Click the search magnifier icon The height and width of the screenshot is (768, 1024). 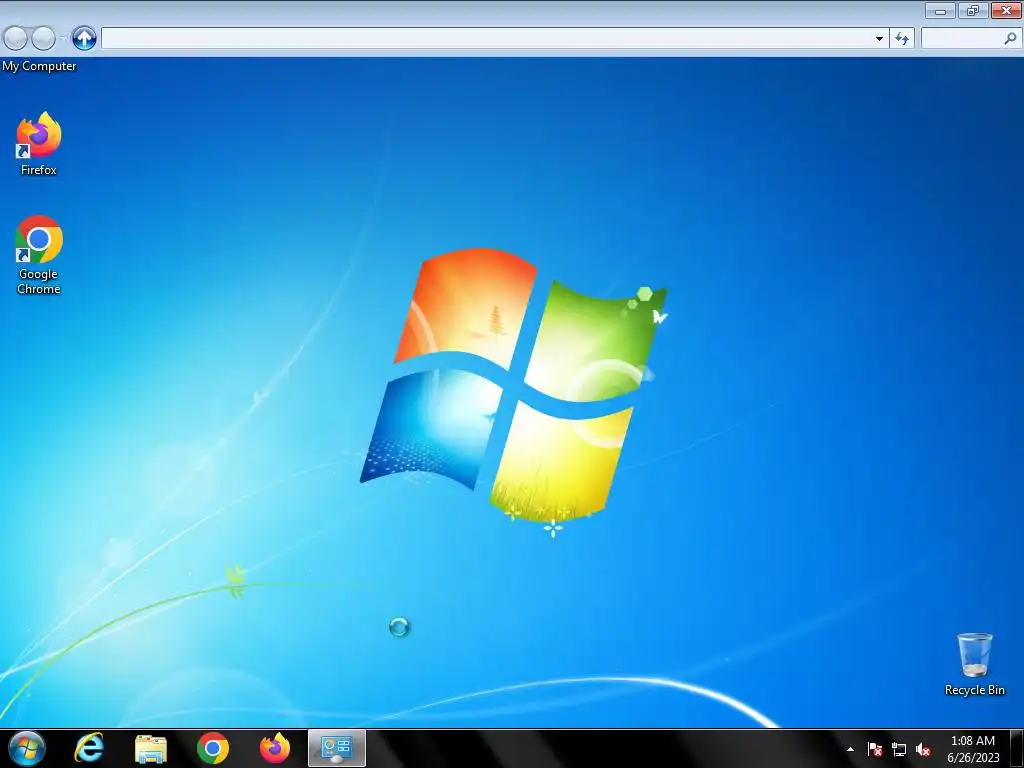[x=1010, y=39]
